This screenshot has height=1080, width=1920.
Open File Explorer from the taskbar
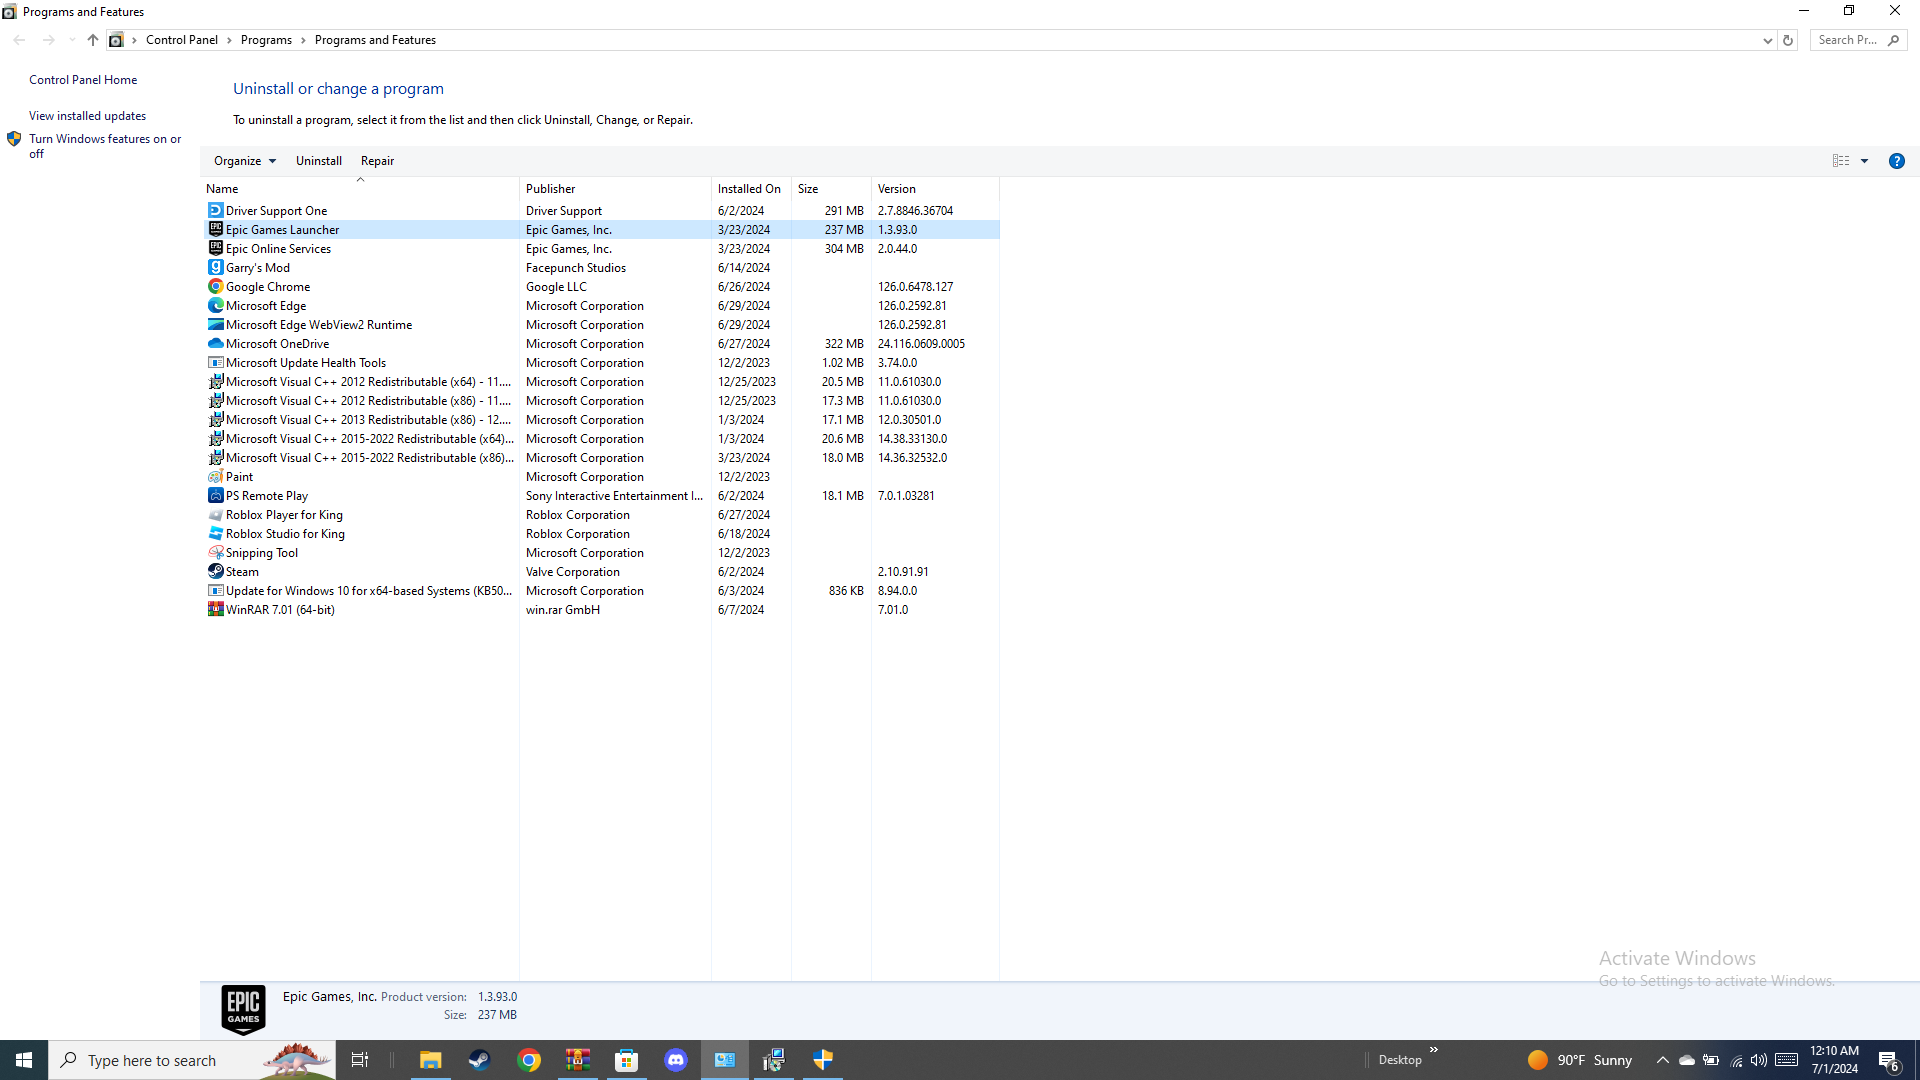[x=430, y=1060]
